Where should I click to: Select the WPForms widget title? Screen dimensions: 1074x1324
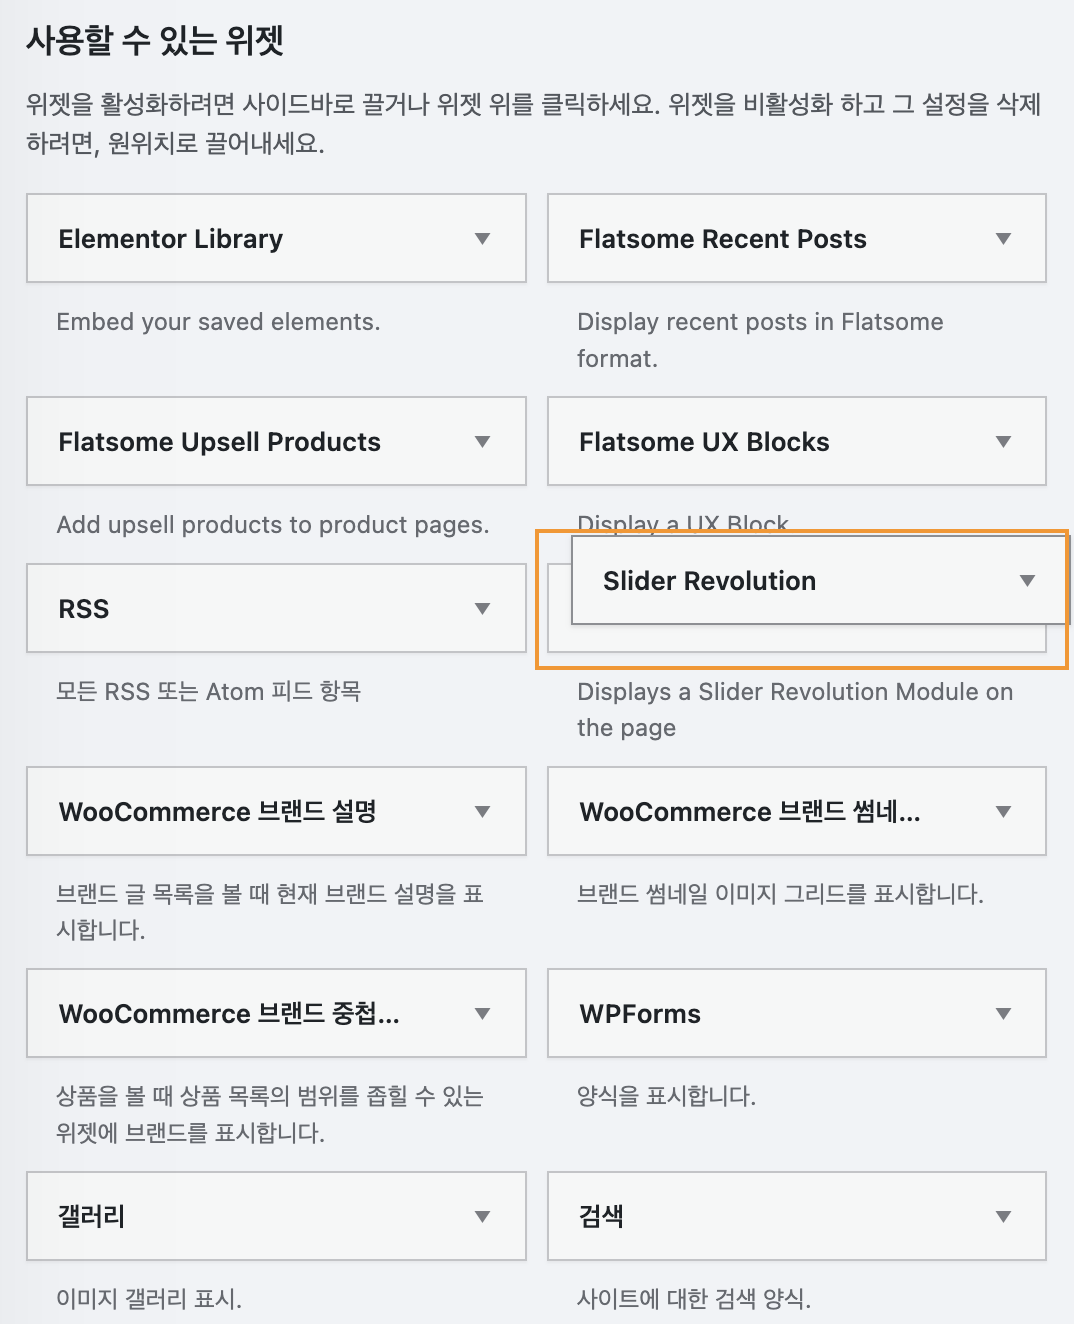640,1014
